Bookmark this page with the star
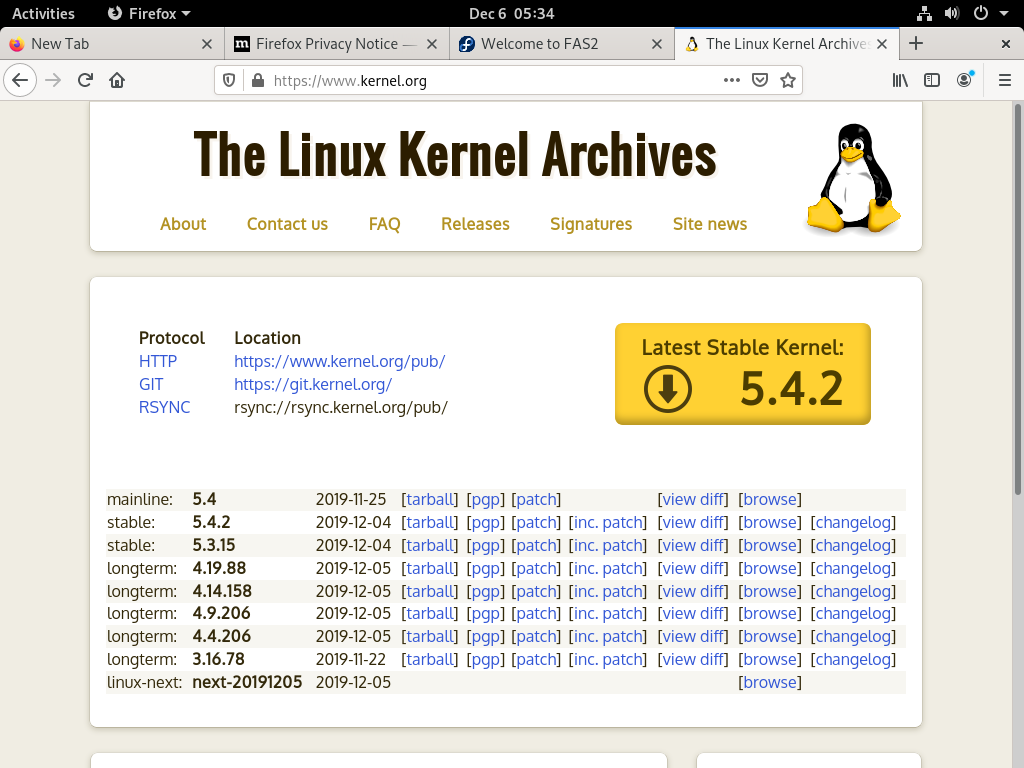Viewport: 1024px width, 768px height. [788, 80]
